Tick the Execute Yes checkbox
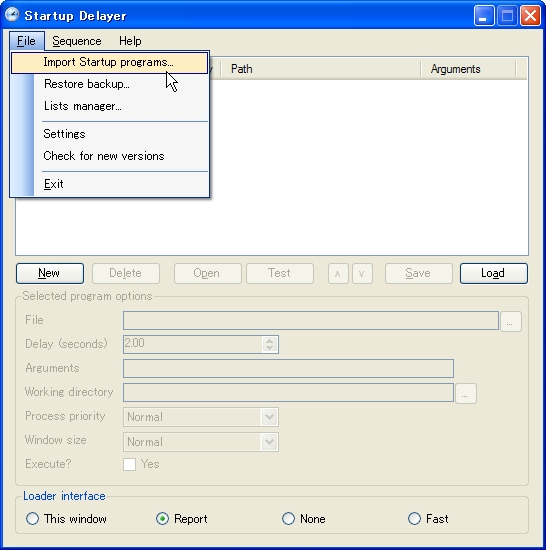 [x=129, y=464]
